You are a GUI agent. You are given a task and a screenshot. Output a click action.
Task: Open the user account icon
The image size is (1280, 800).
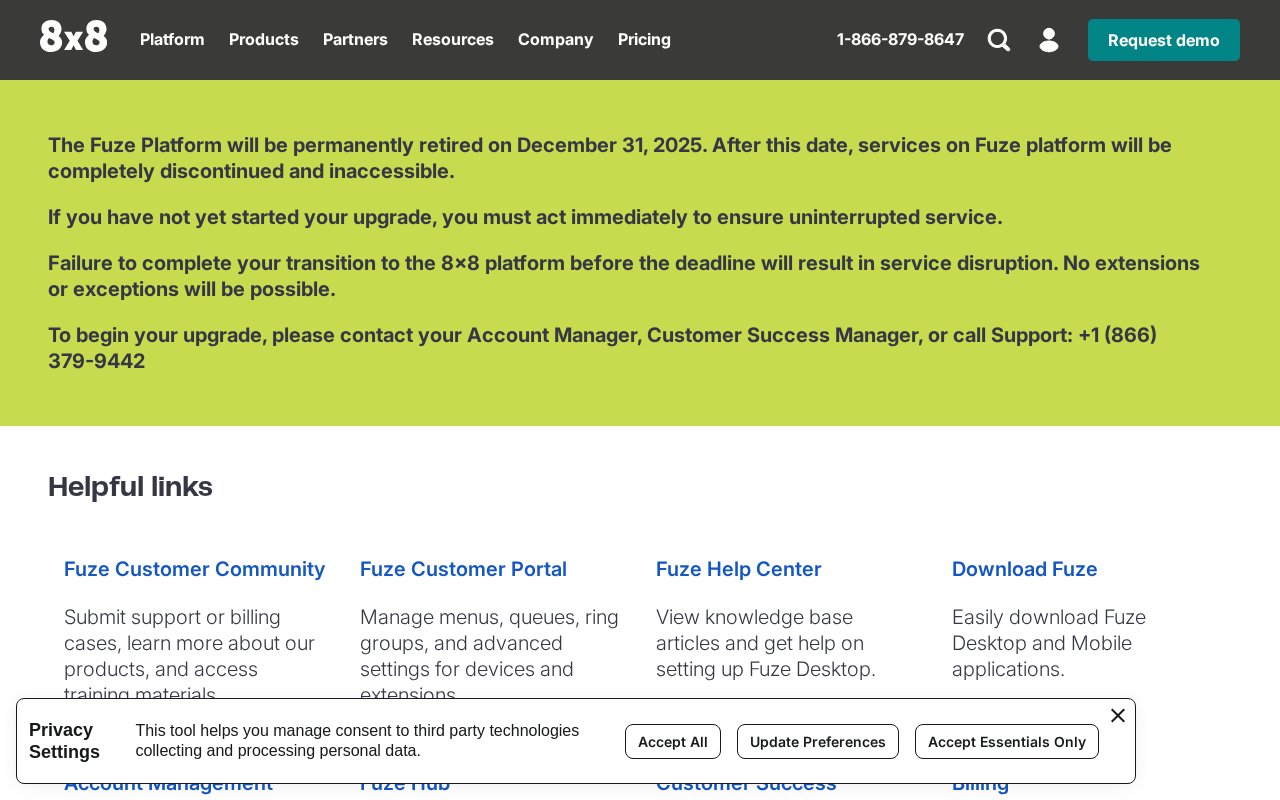coord(1049,40)
